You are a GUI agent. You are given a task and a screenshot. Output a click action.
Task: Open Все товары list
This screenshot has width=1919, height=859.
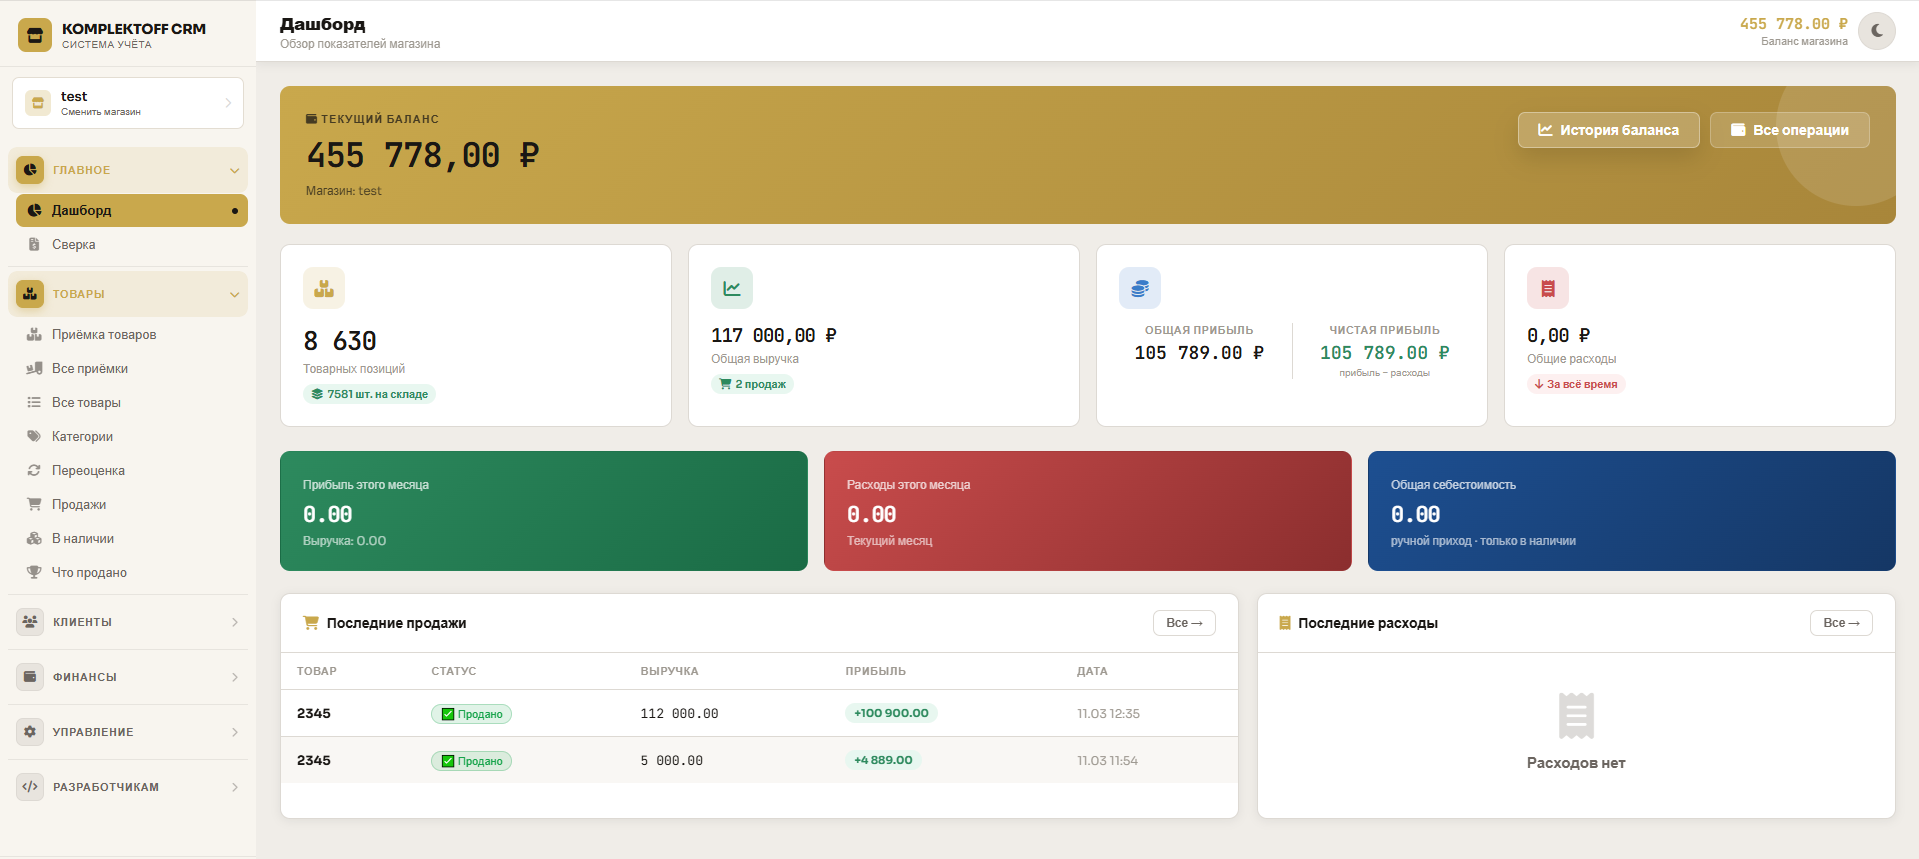coord(132,403)
